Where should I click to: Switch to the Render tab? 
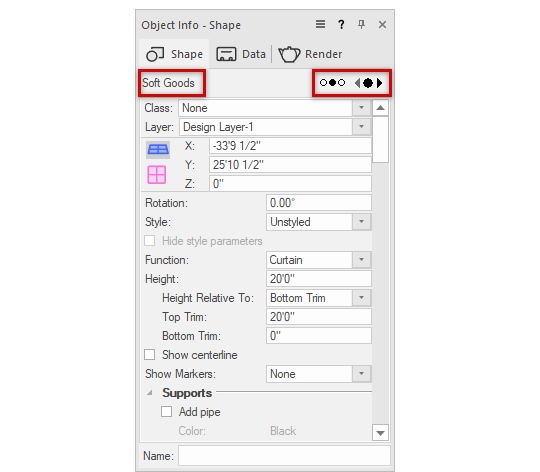[x=310, y=54]
